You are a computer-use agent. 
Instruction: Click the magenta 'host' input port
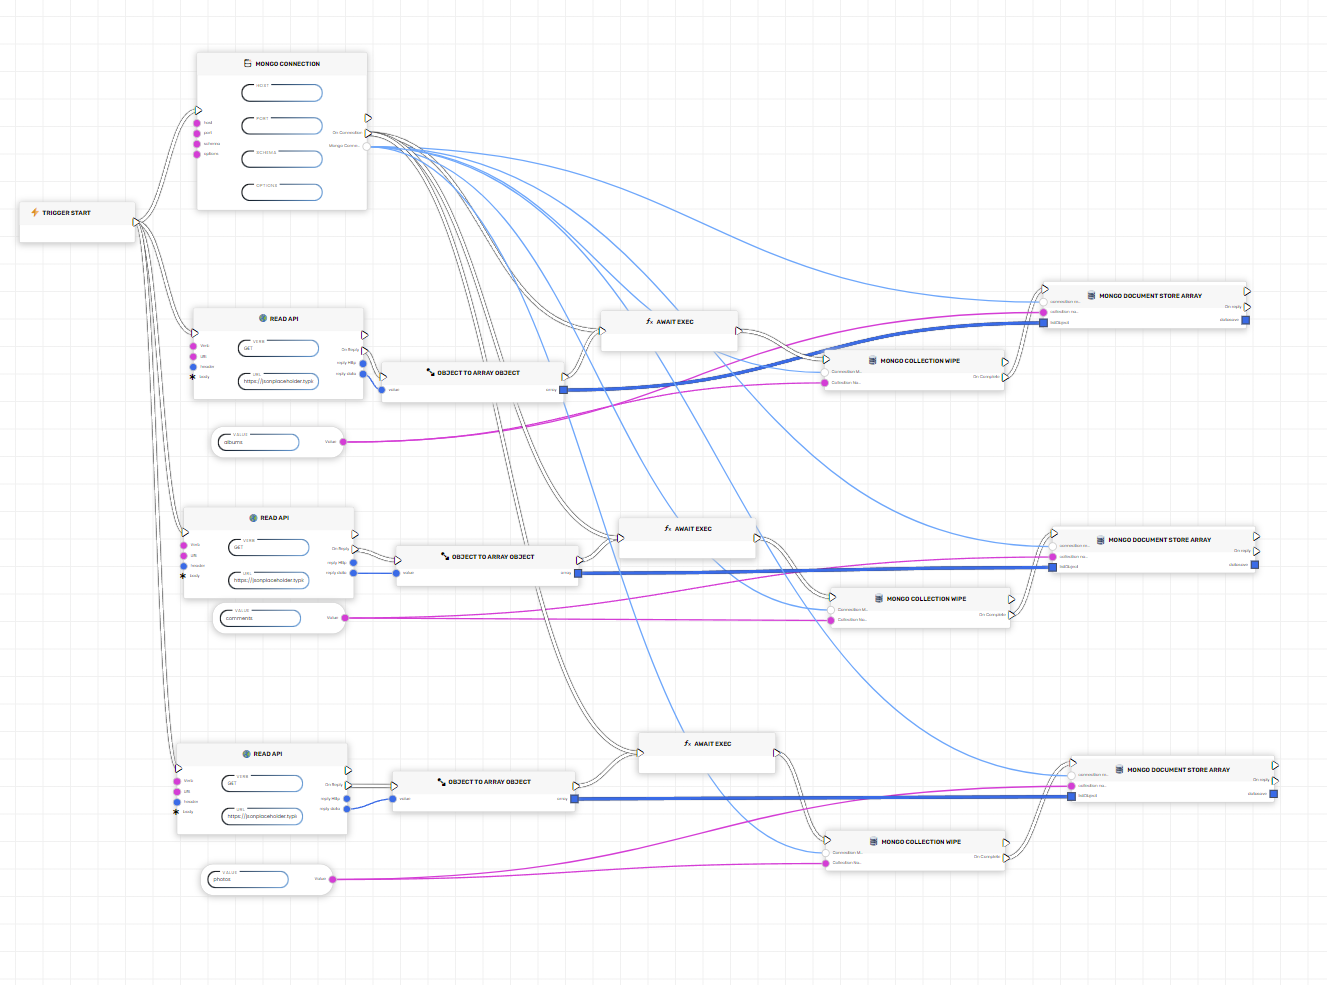tap(197, 123)
